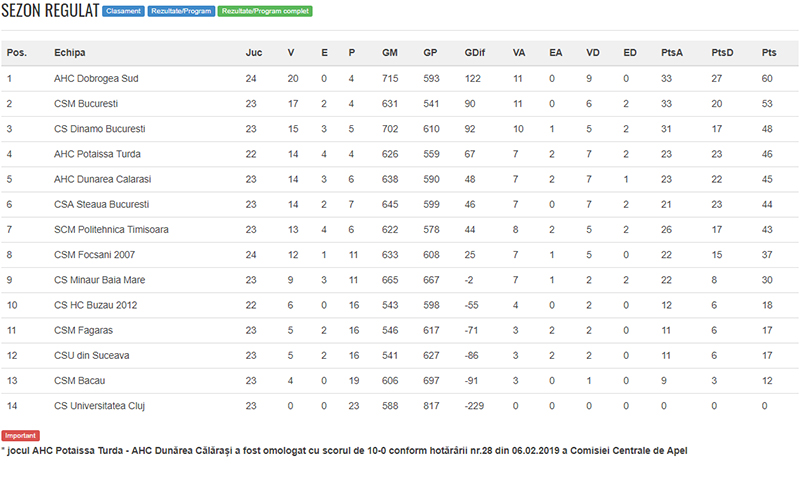Click the Pts column header
Image resolution: width=800 pixels, height=477 pixels.
click(768, 51)
